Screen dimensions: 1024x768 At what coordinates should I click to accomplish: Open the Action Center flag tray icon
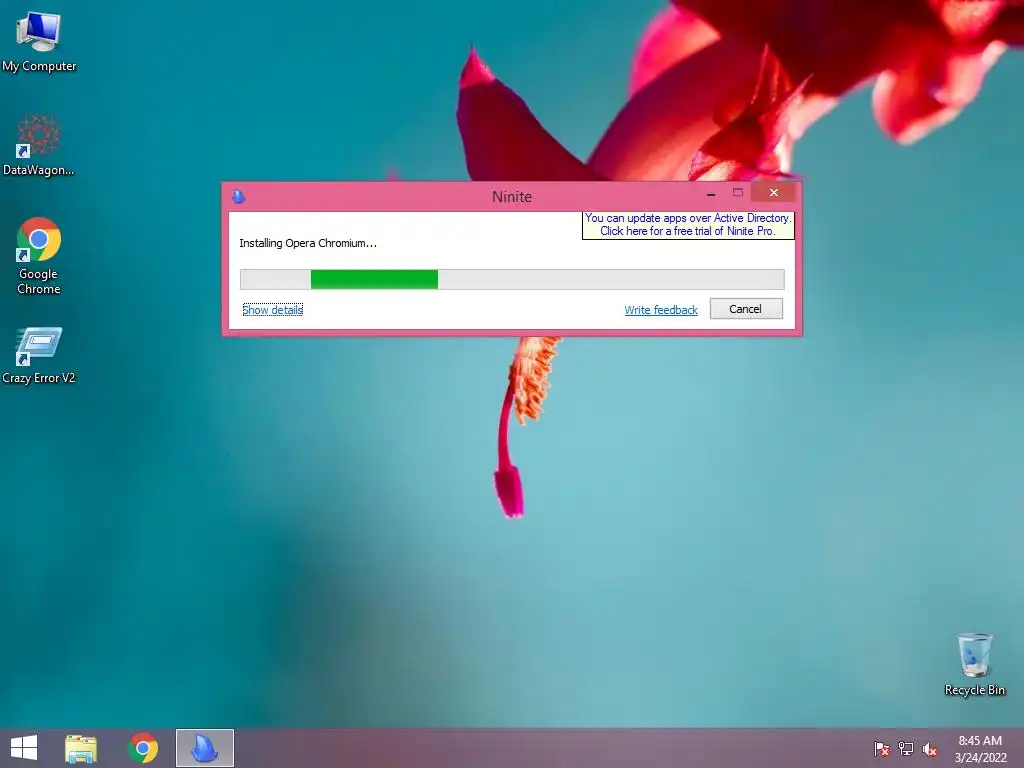[882, 749]
